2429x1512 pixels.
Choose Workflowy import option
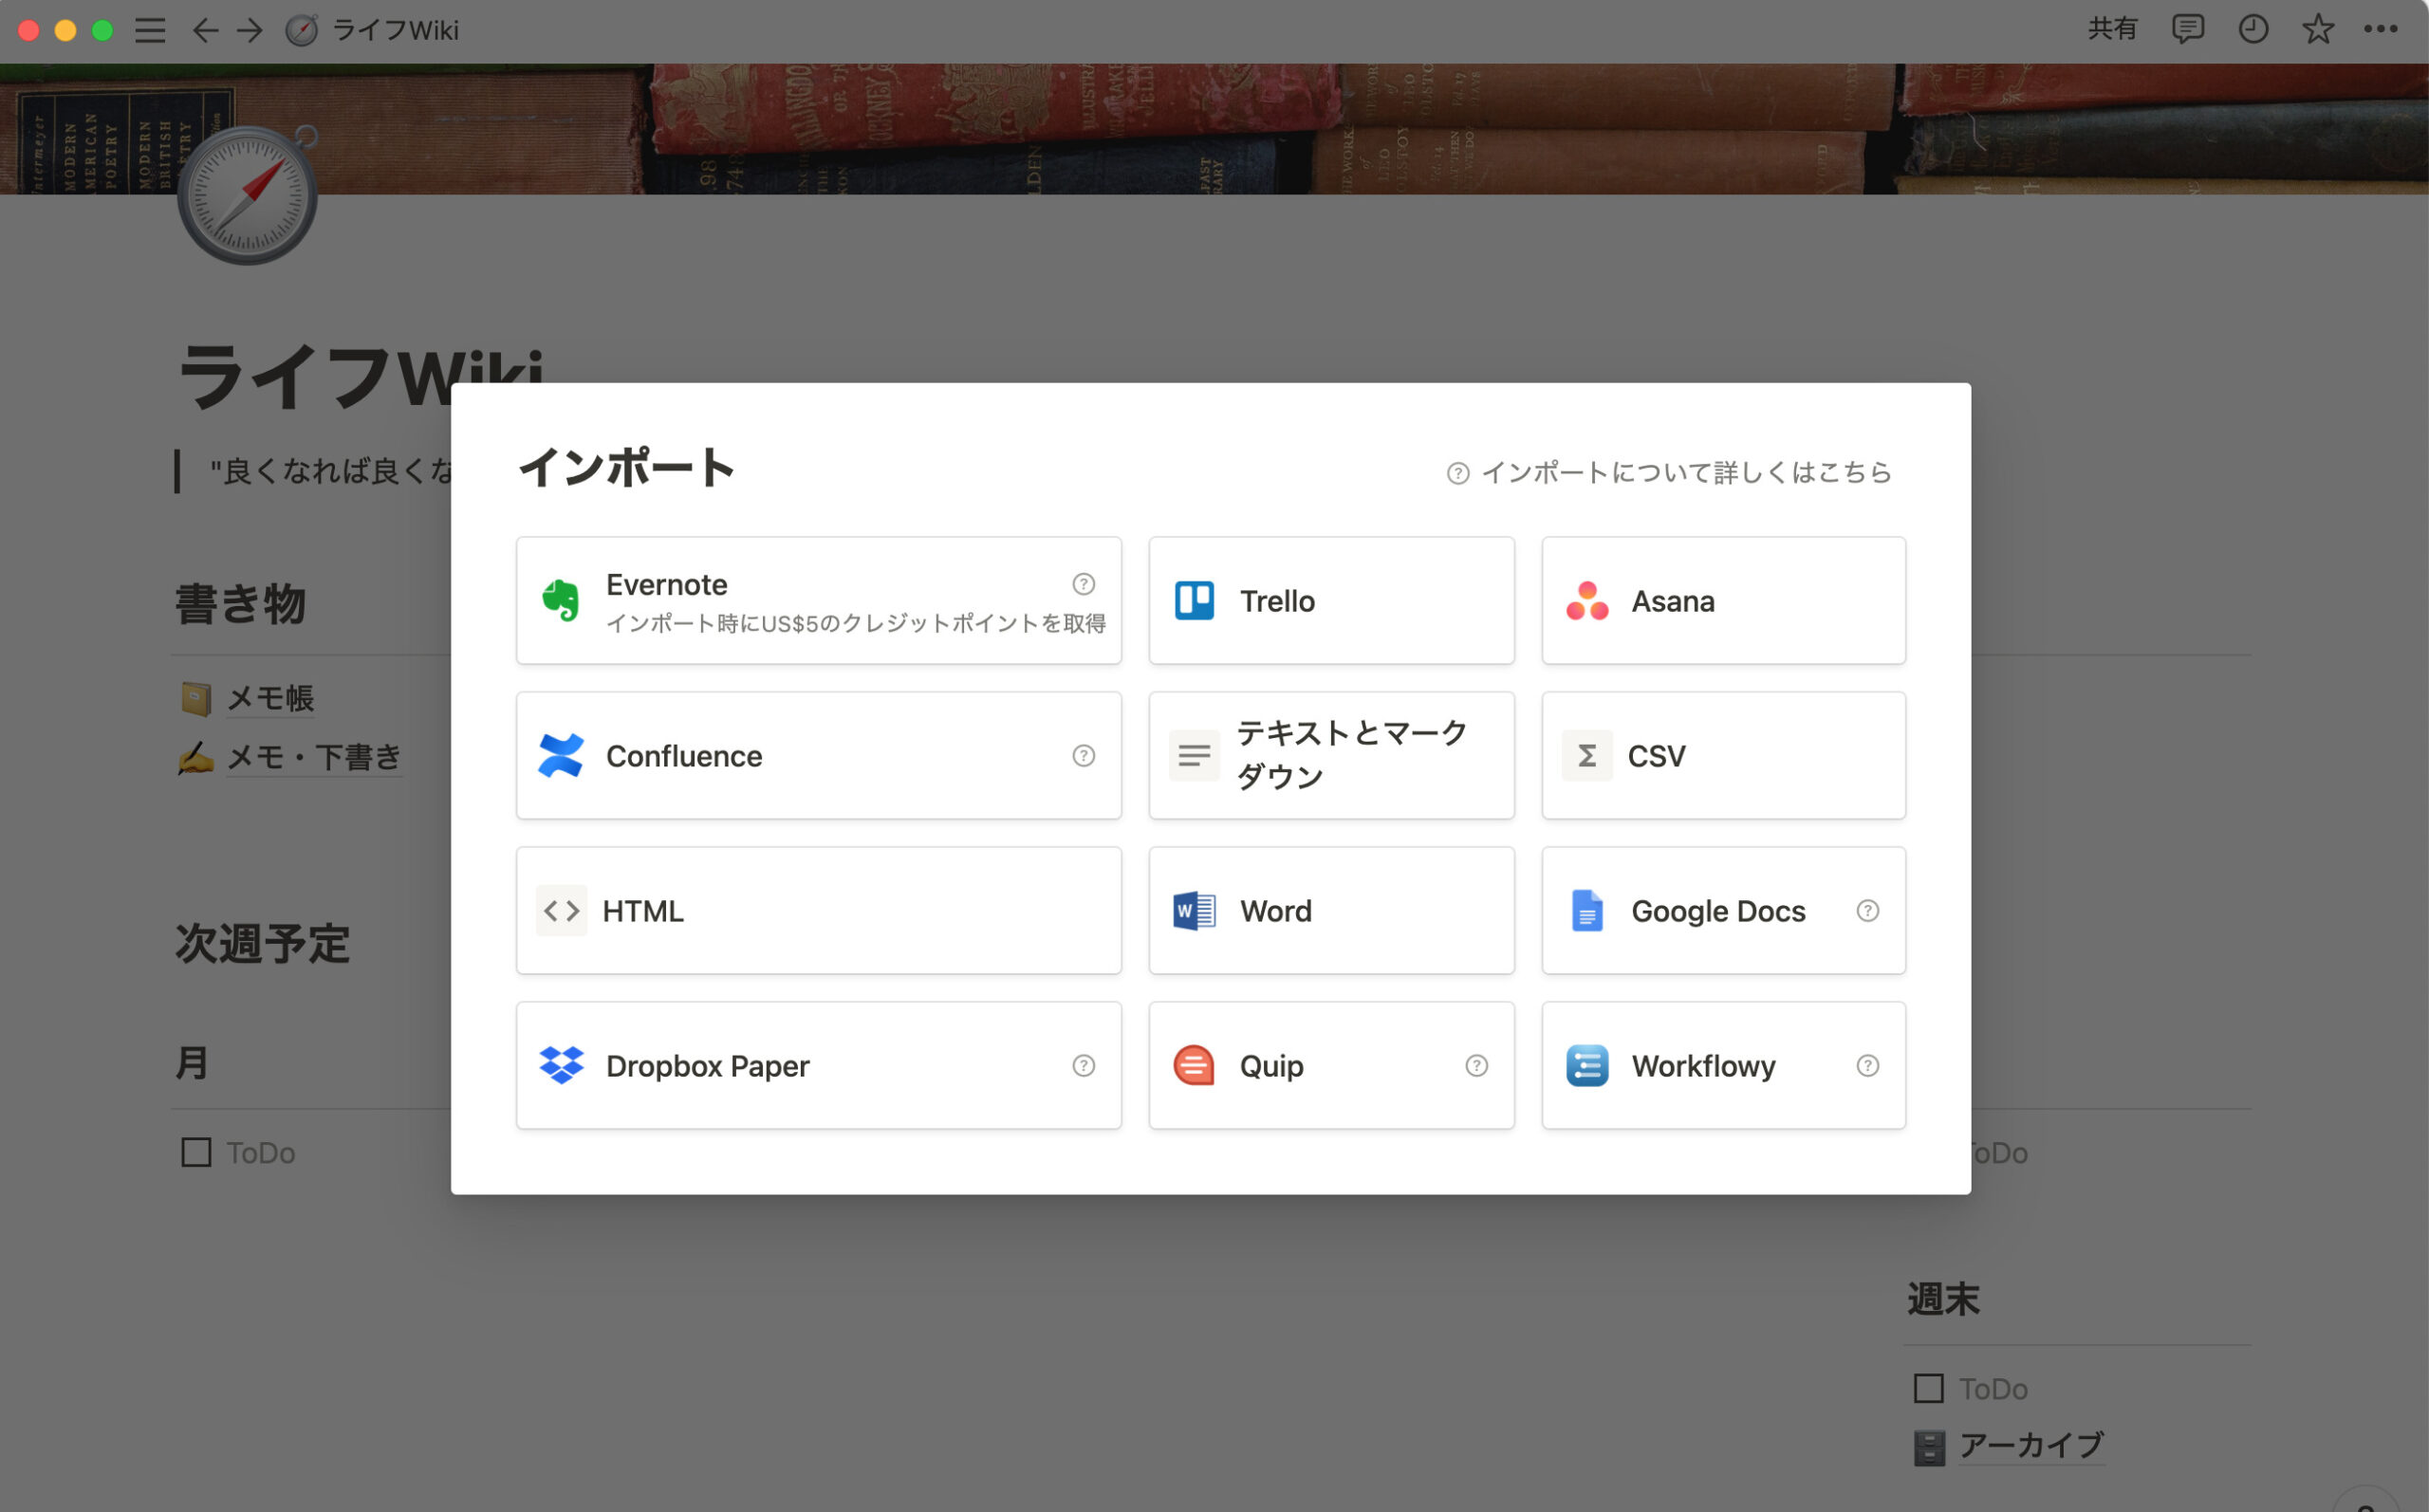(1723, 1065)
